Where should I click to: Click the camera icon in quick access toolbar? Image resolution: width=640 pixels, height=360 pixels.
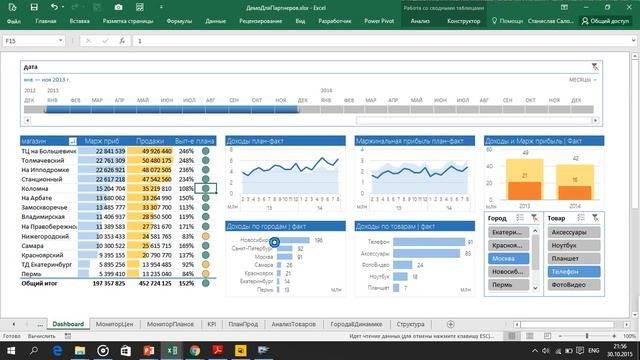pyautogui.click(x=118, y=7)
